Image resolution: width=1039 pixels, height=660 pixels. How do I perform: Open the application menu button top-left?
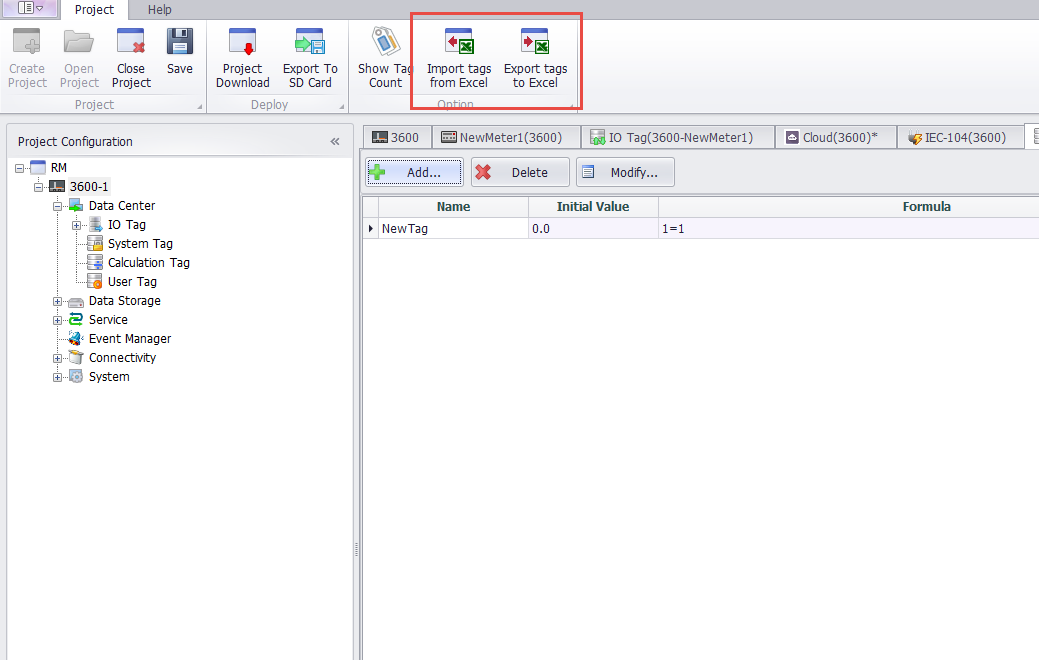pos(31,9)
